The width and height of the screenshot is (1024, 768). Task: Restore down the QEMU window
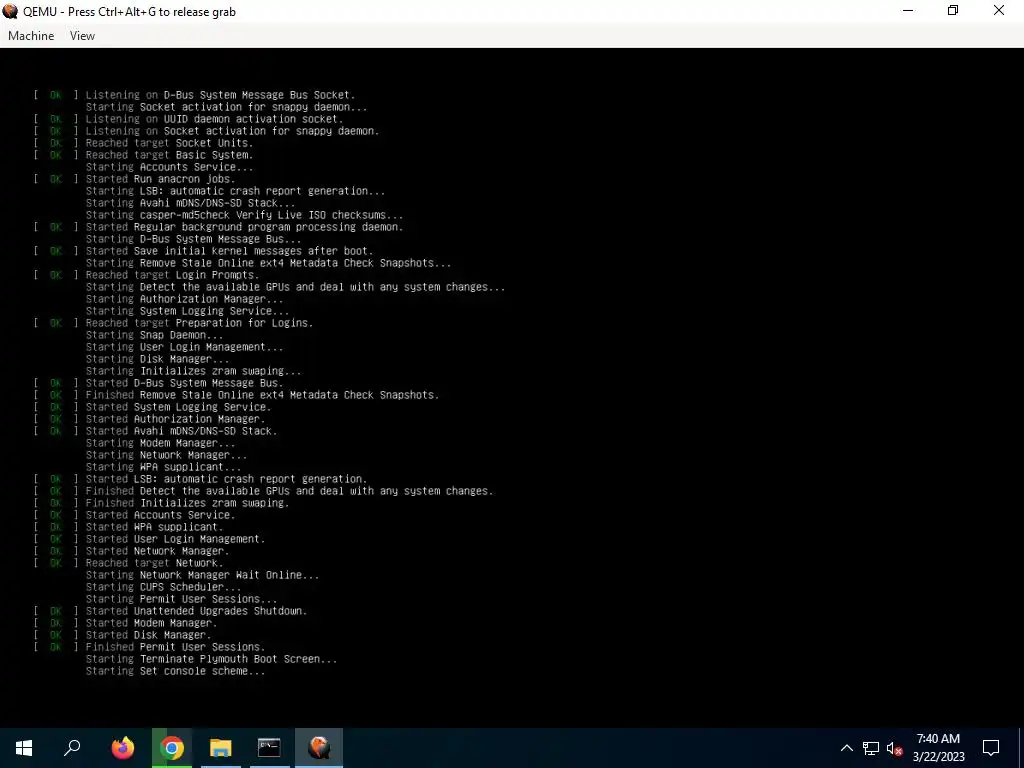point(953,11)
